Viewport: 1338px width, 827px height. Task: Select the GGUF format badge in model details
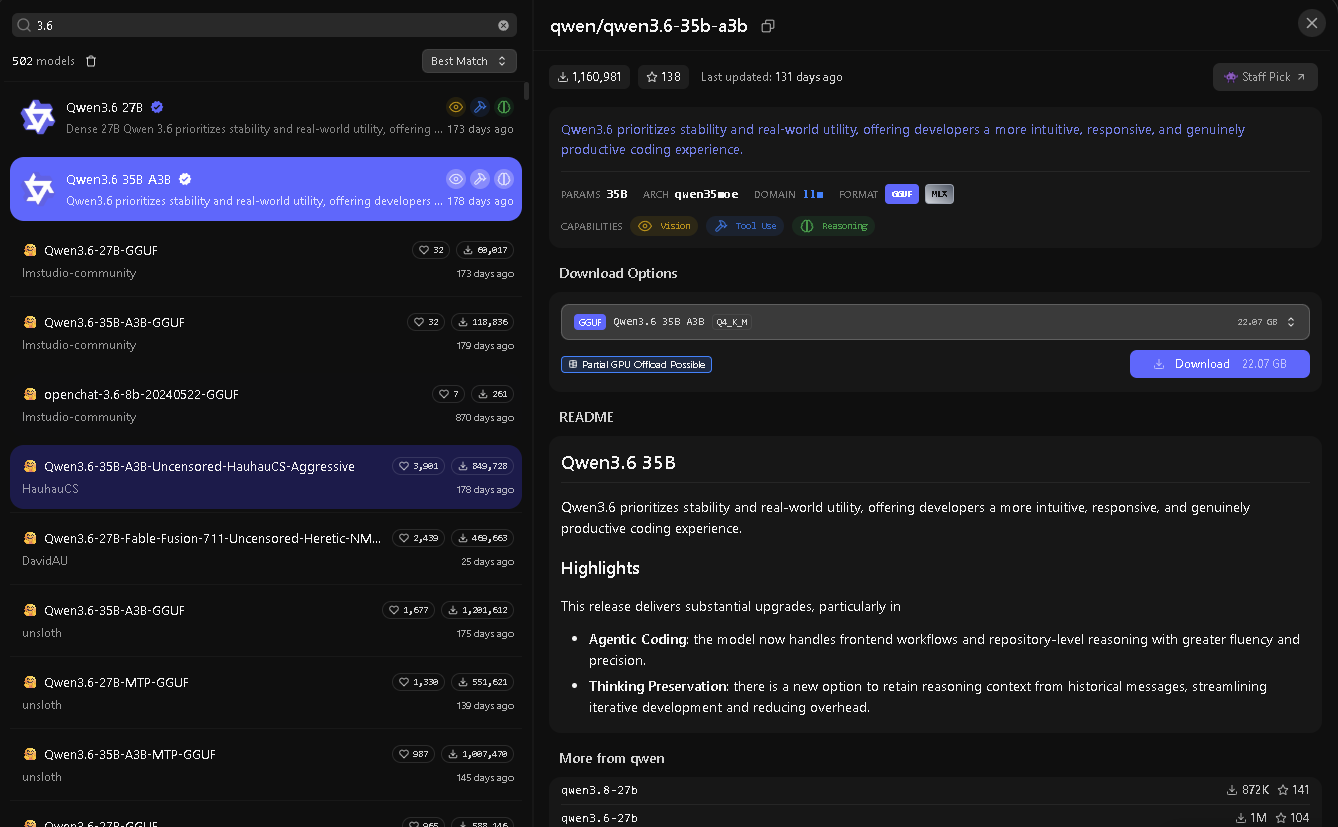coord(902,194)
